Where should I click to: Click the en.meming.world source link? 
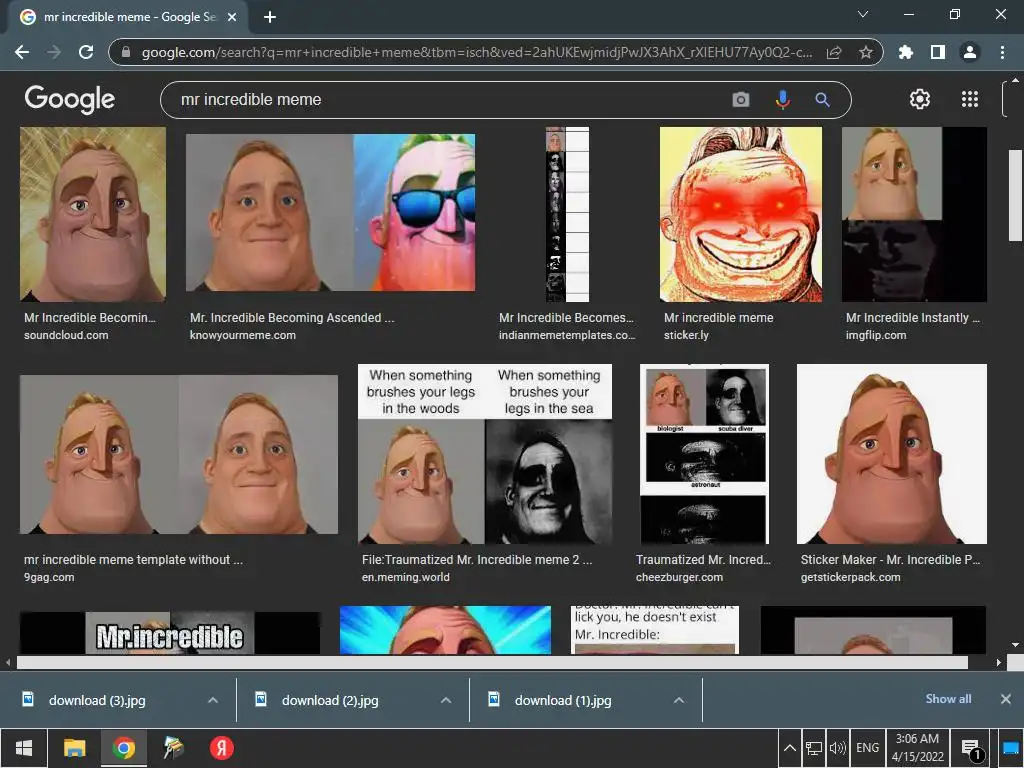pos(406,577)
